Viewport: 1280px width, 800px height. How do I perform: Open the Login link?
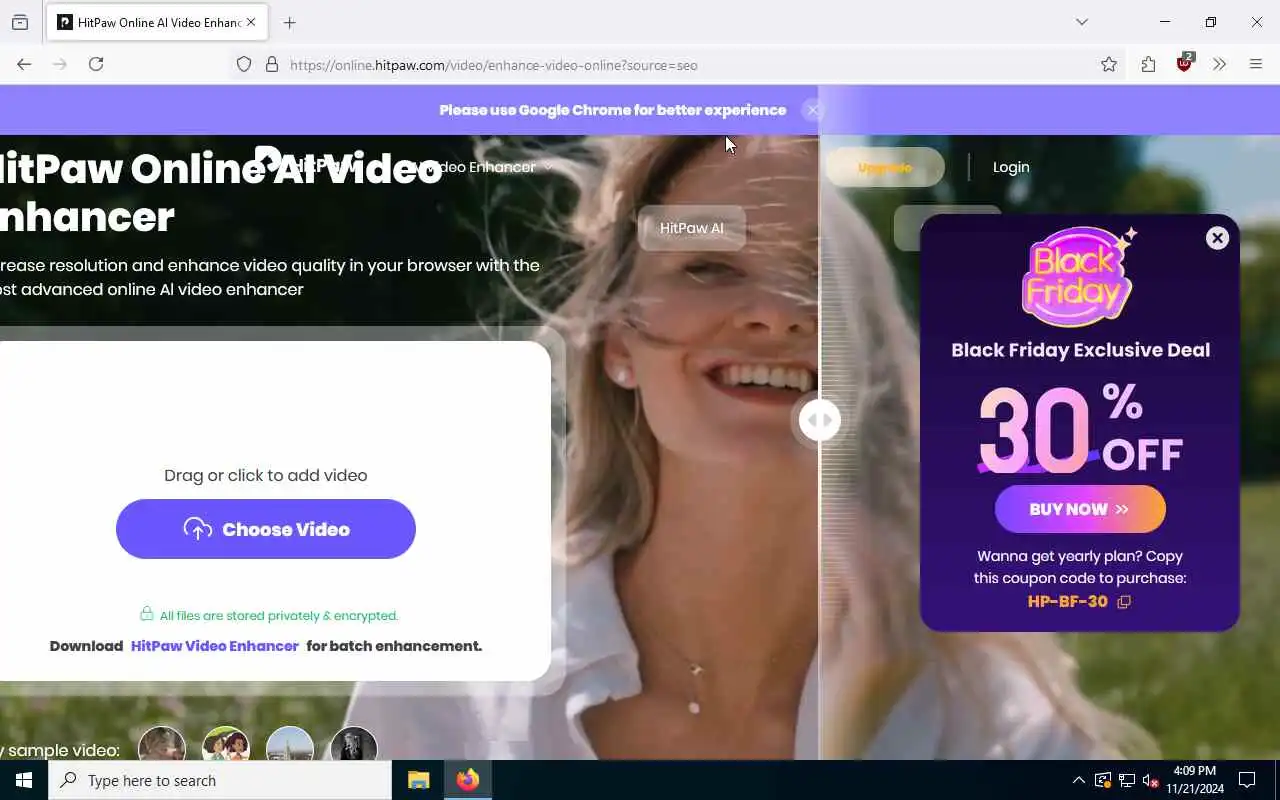tap(1011, 167)
